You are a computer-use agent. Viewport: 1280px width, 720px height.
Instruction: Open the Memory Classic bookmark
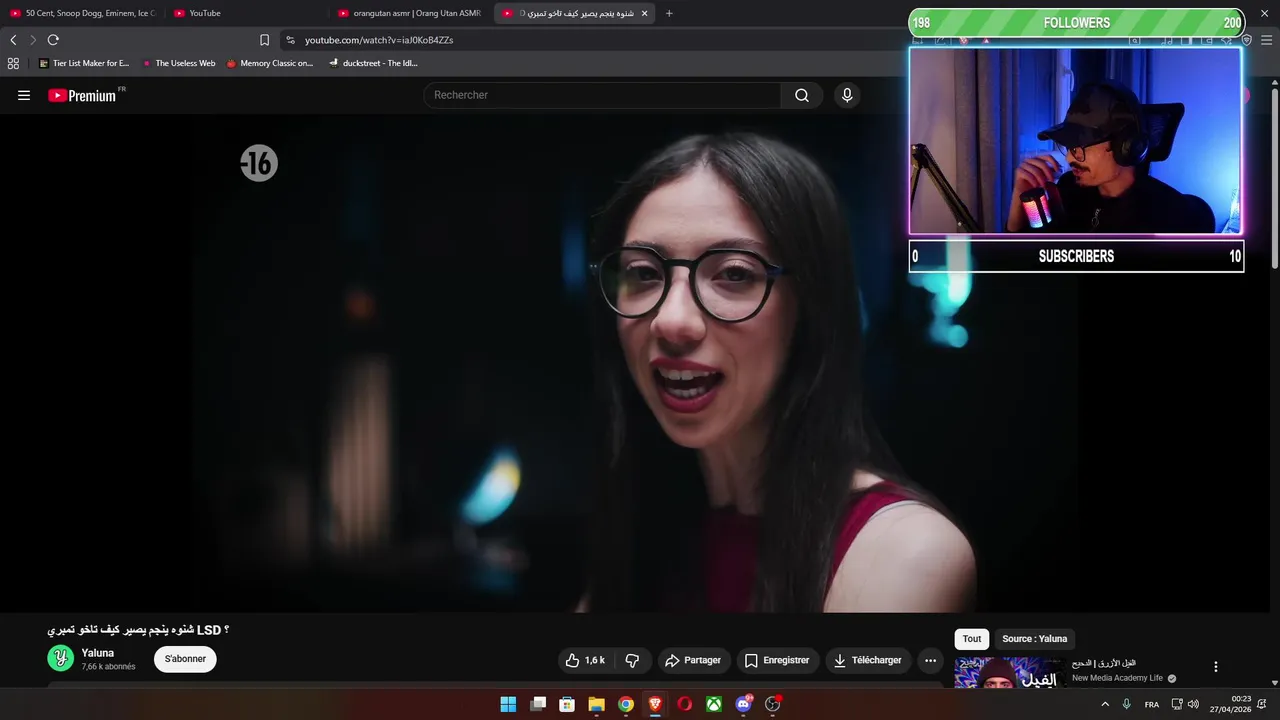(269, 63)
